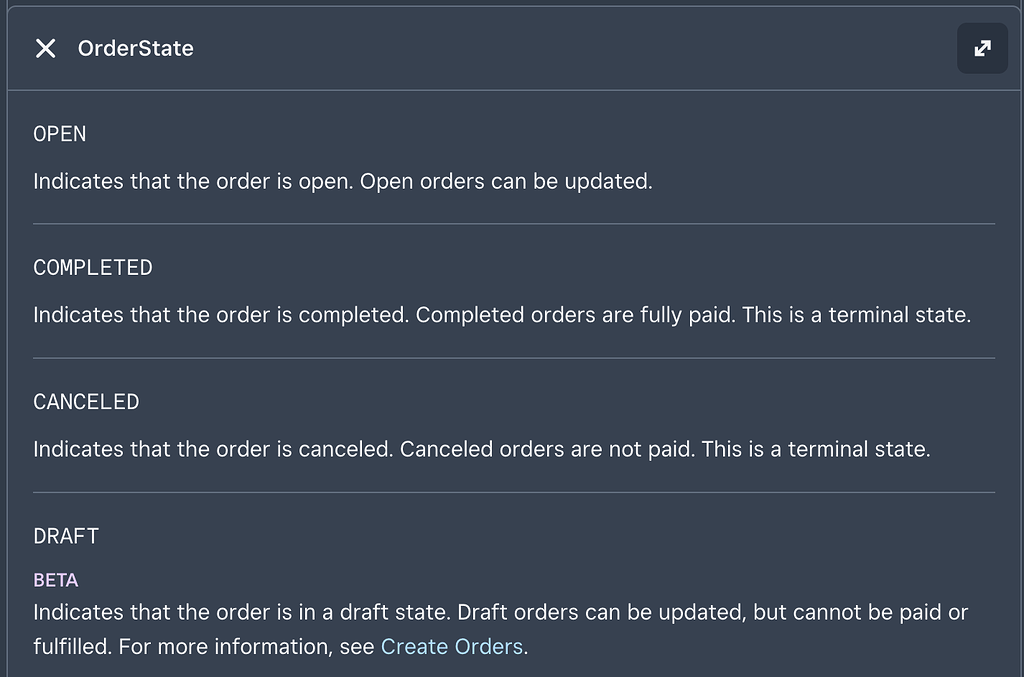Select the close icon beside OrderState
This screenshot has width=1024, height=677.
coord(45,47)
